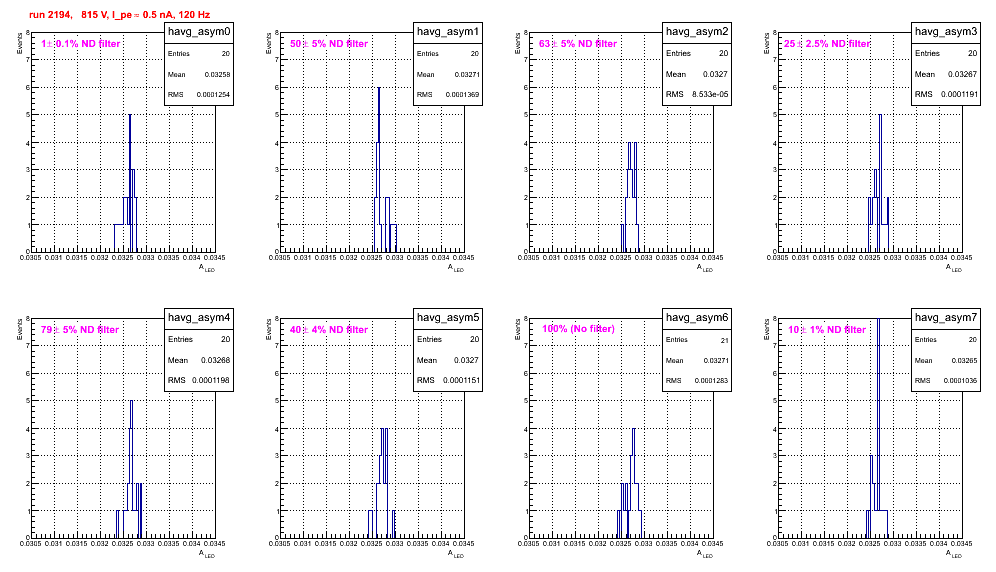This screenshot has width=996, height=572.
Task: Click RMS 0.0001151 in havg_asym5 box
Action: 448,381
